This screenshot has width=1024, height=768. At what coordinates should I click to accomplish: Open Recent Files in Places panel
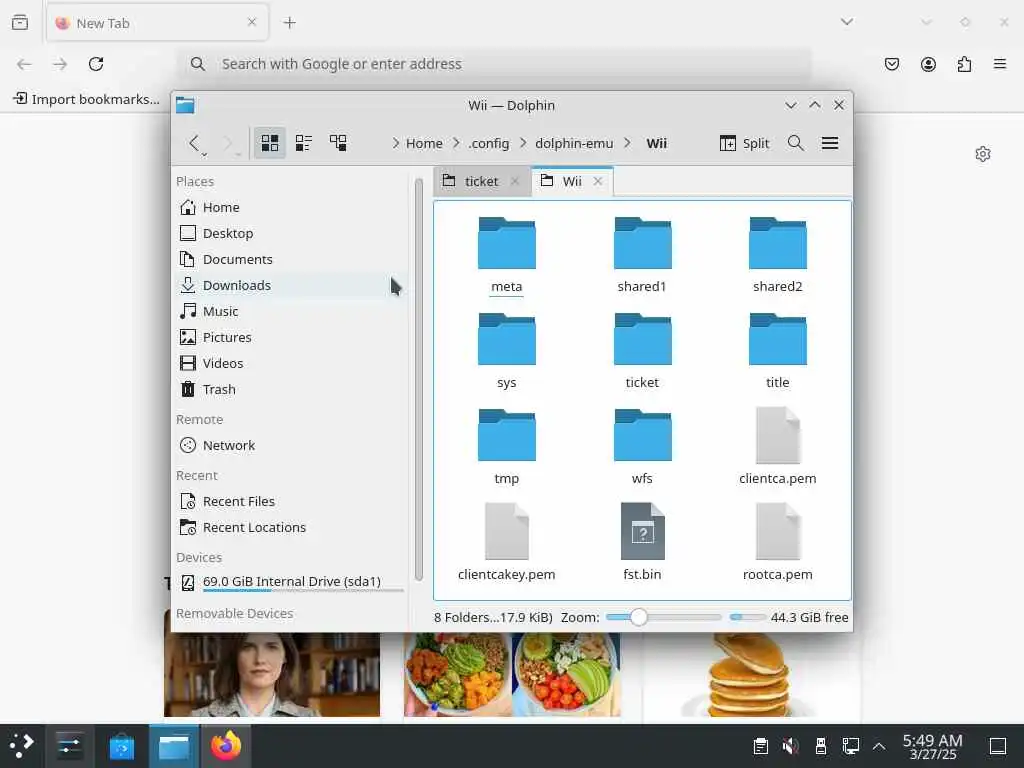tap(291, 502)
